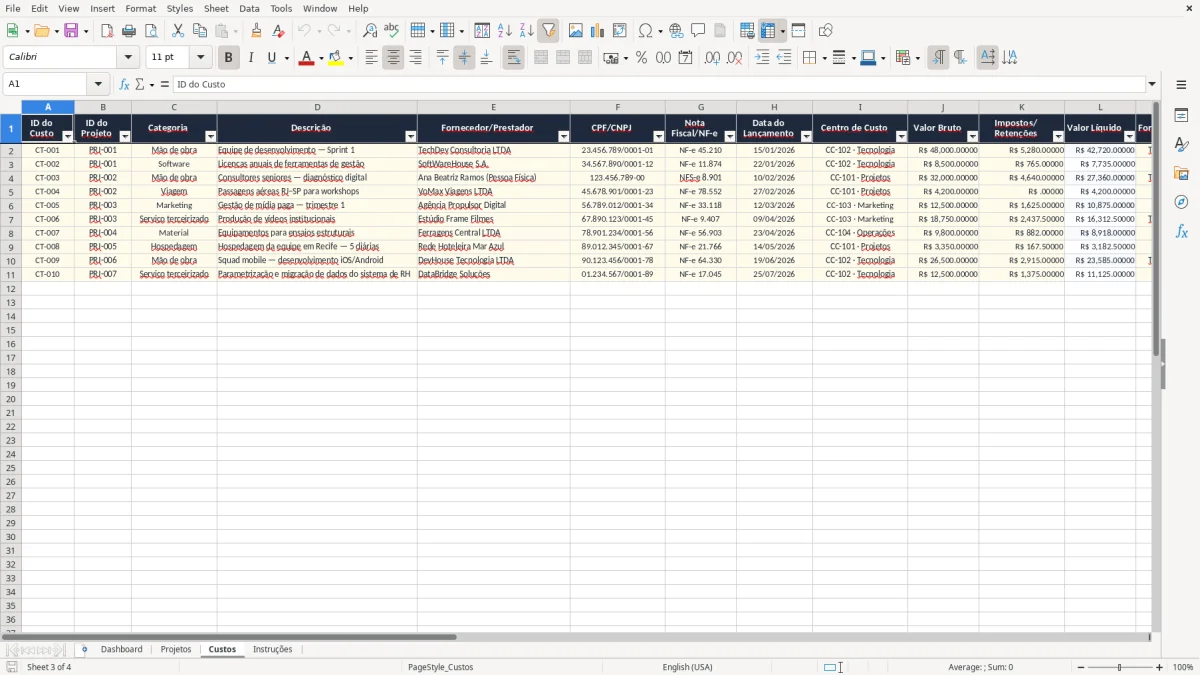Switch to the Instruções sheet tab

(x=273, y=649)
